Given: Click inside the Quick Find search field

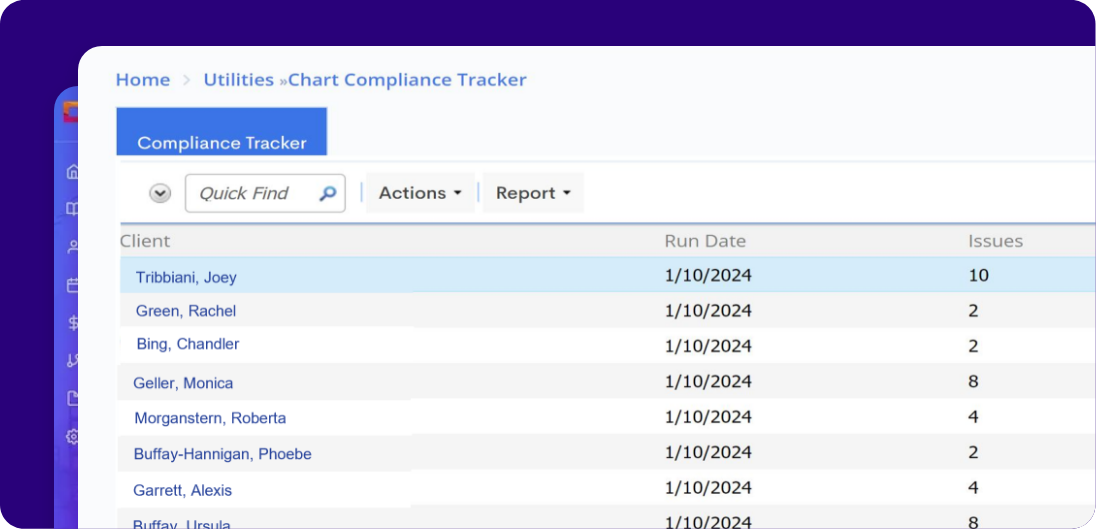Looking at the screenshot, I should click(x=250, y=194).
